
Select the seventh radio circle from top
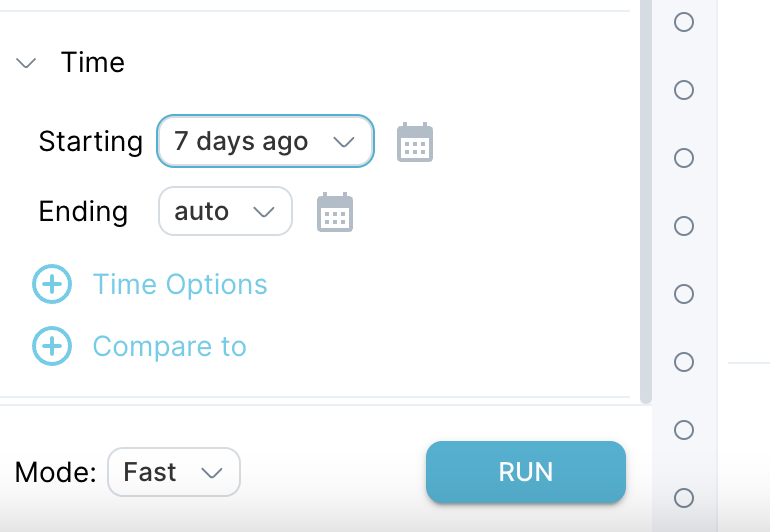pos(684,430)
